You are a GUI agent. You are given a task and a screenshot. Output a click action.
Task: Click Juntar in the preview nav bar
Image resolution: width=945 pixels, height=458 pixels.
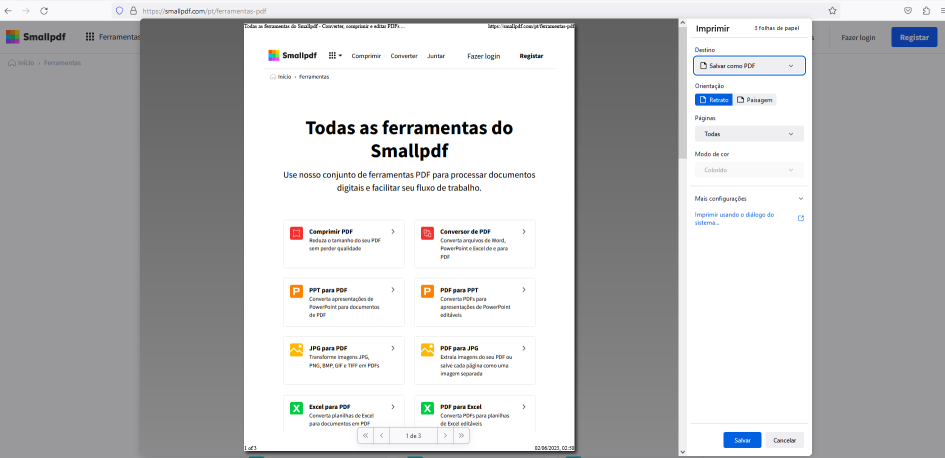point(436,55)
